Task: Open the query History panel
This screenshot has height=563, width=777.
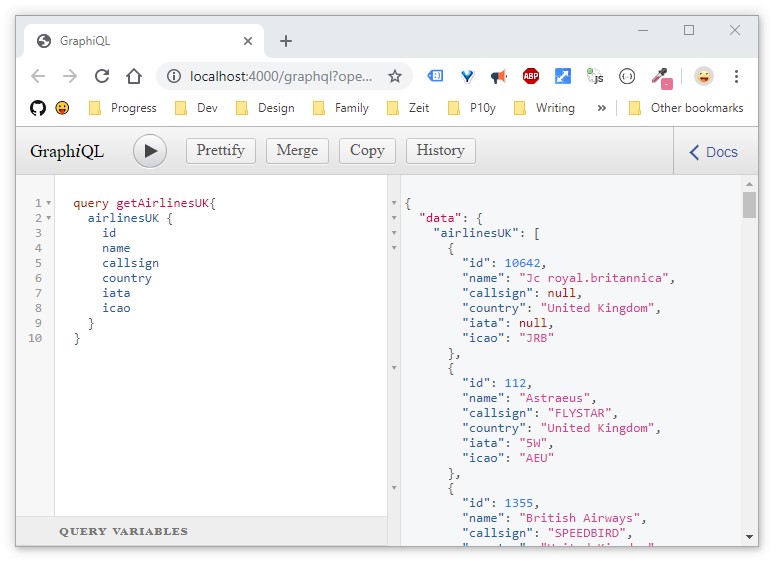Action: click(x=441, y=151)
